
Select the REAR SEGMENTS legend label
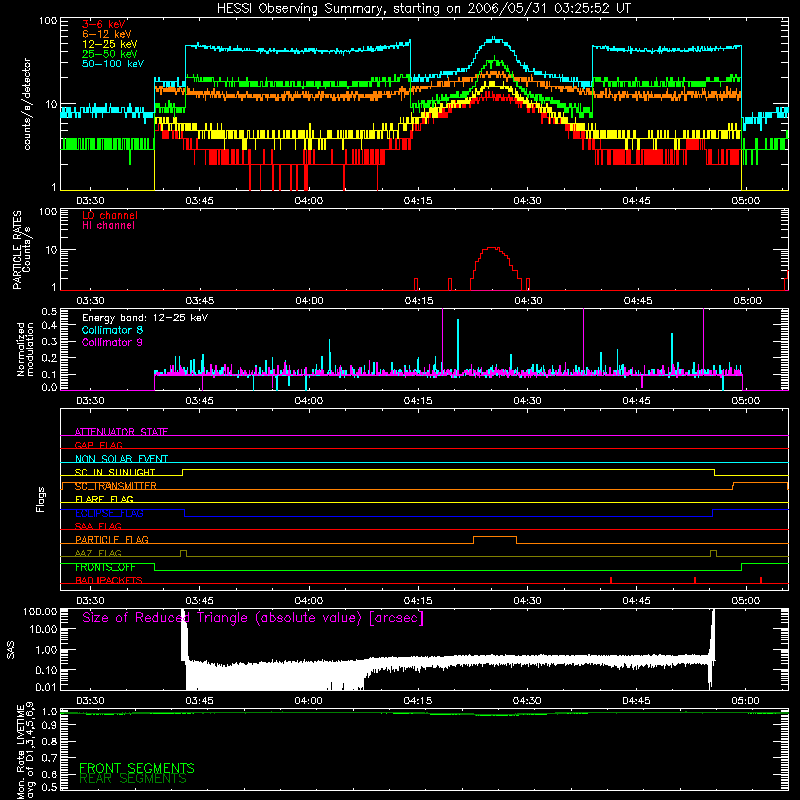pyautogui.click(x=133, y=779)
